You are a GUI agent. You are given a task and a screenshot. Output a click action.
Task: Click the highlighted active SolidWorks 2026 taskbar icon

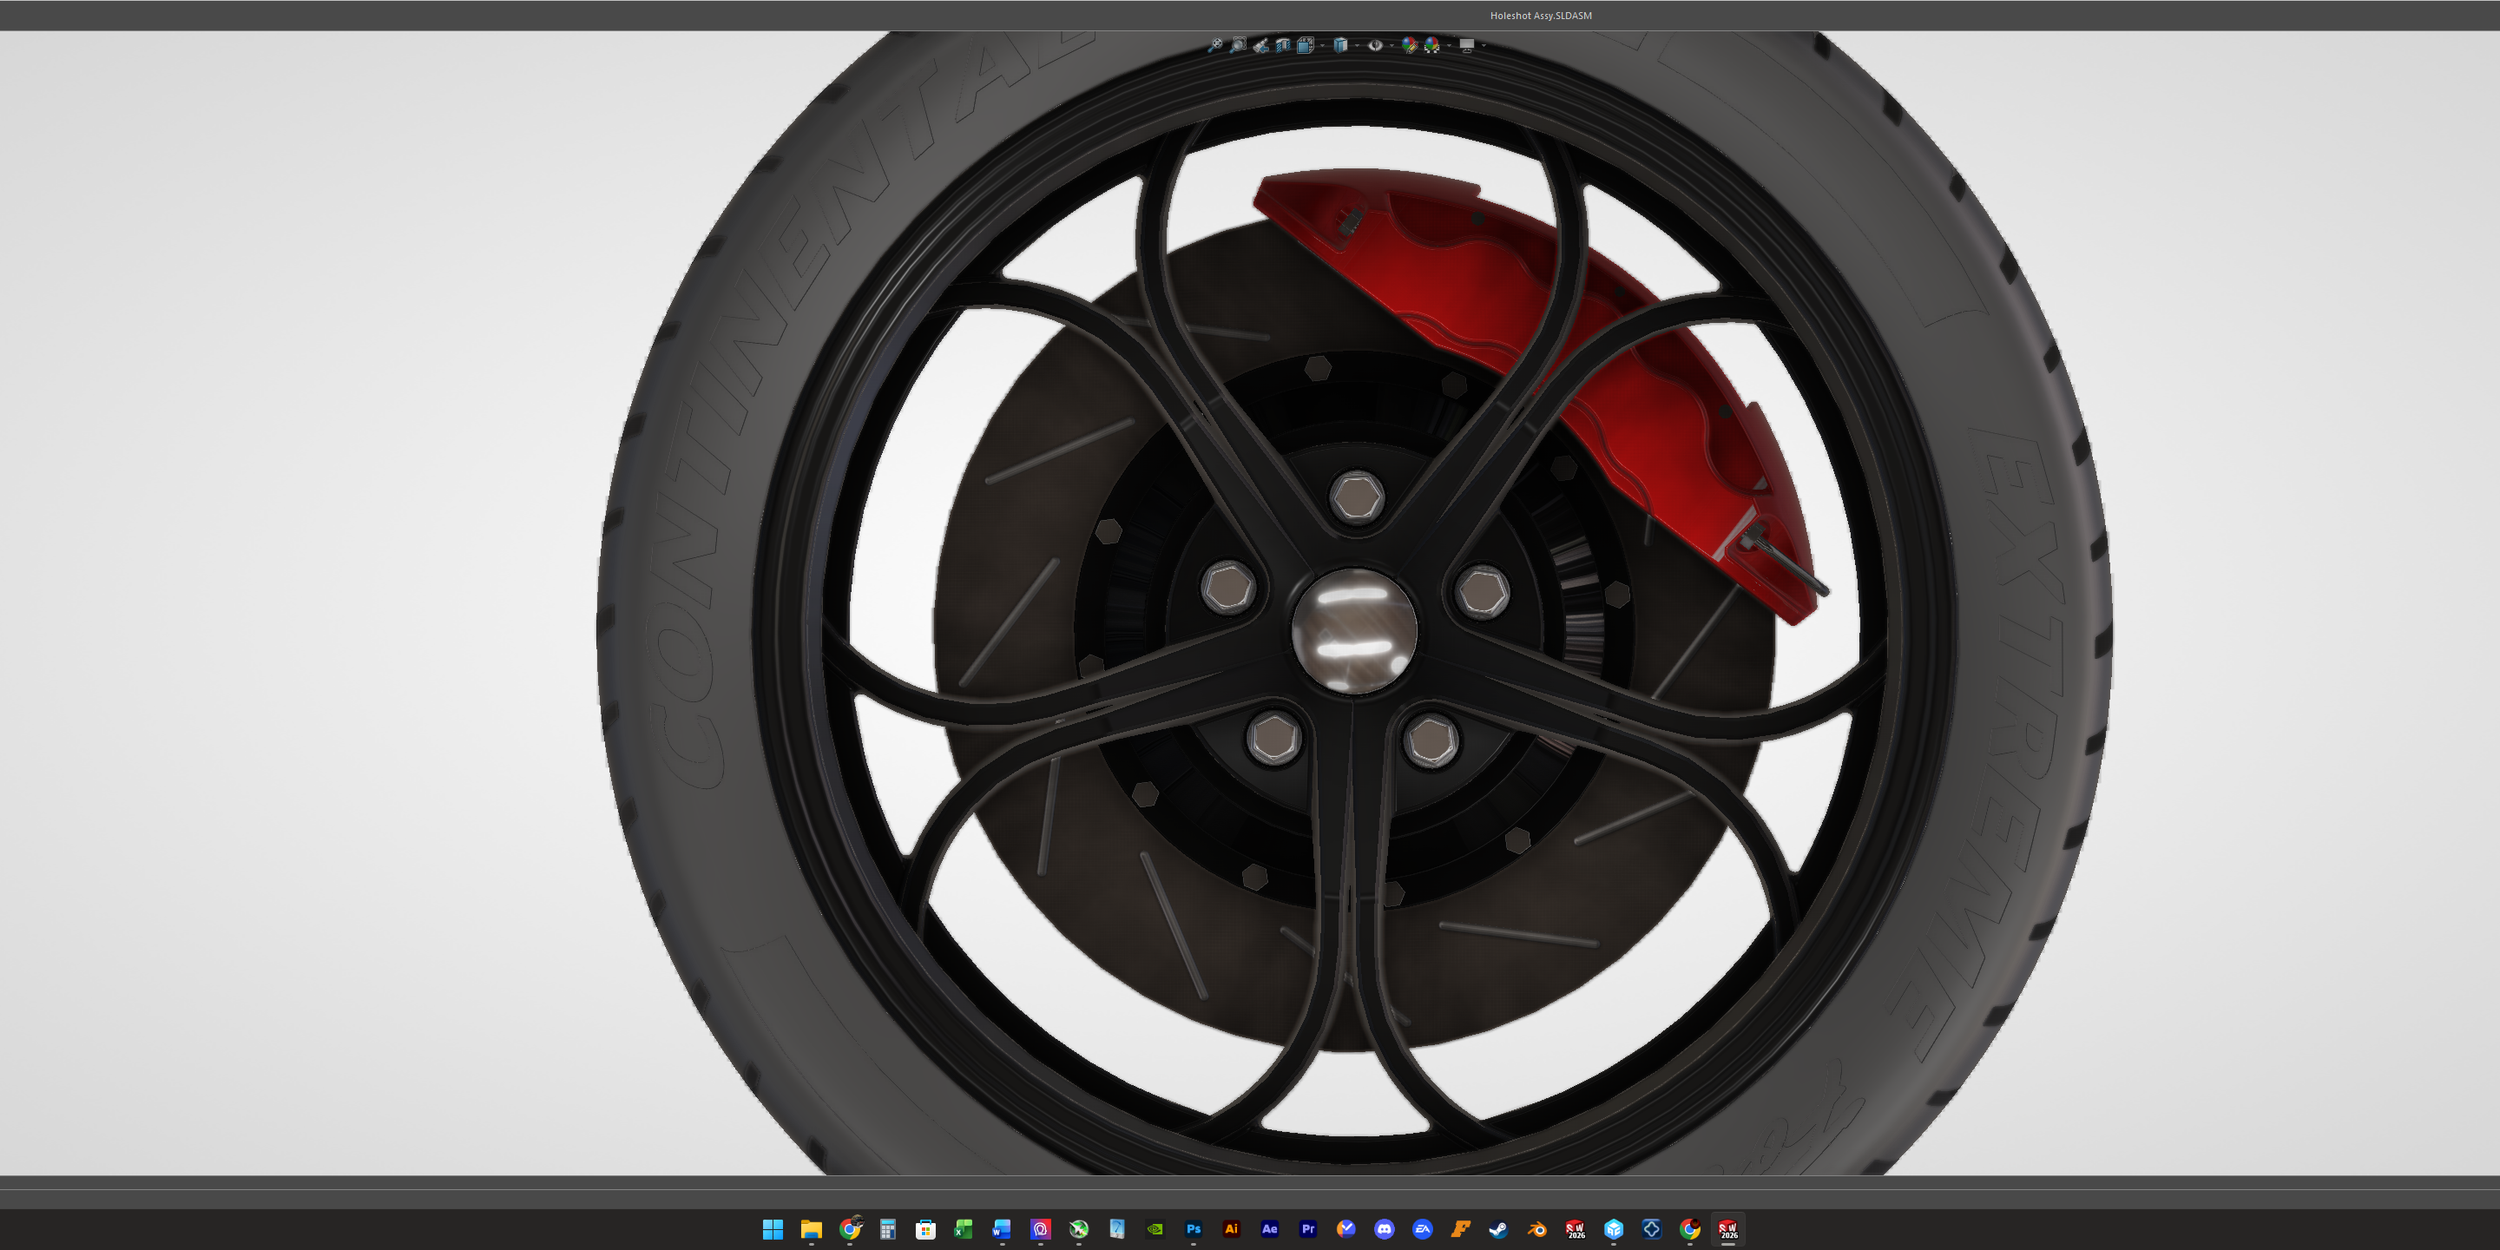coord(1728,1230)
